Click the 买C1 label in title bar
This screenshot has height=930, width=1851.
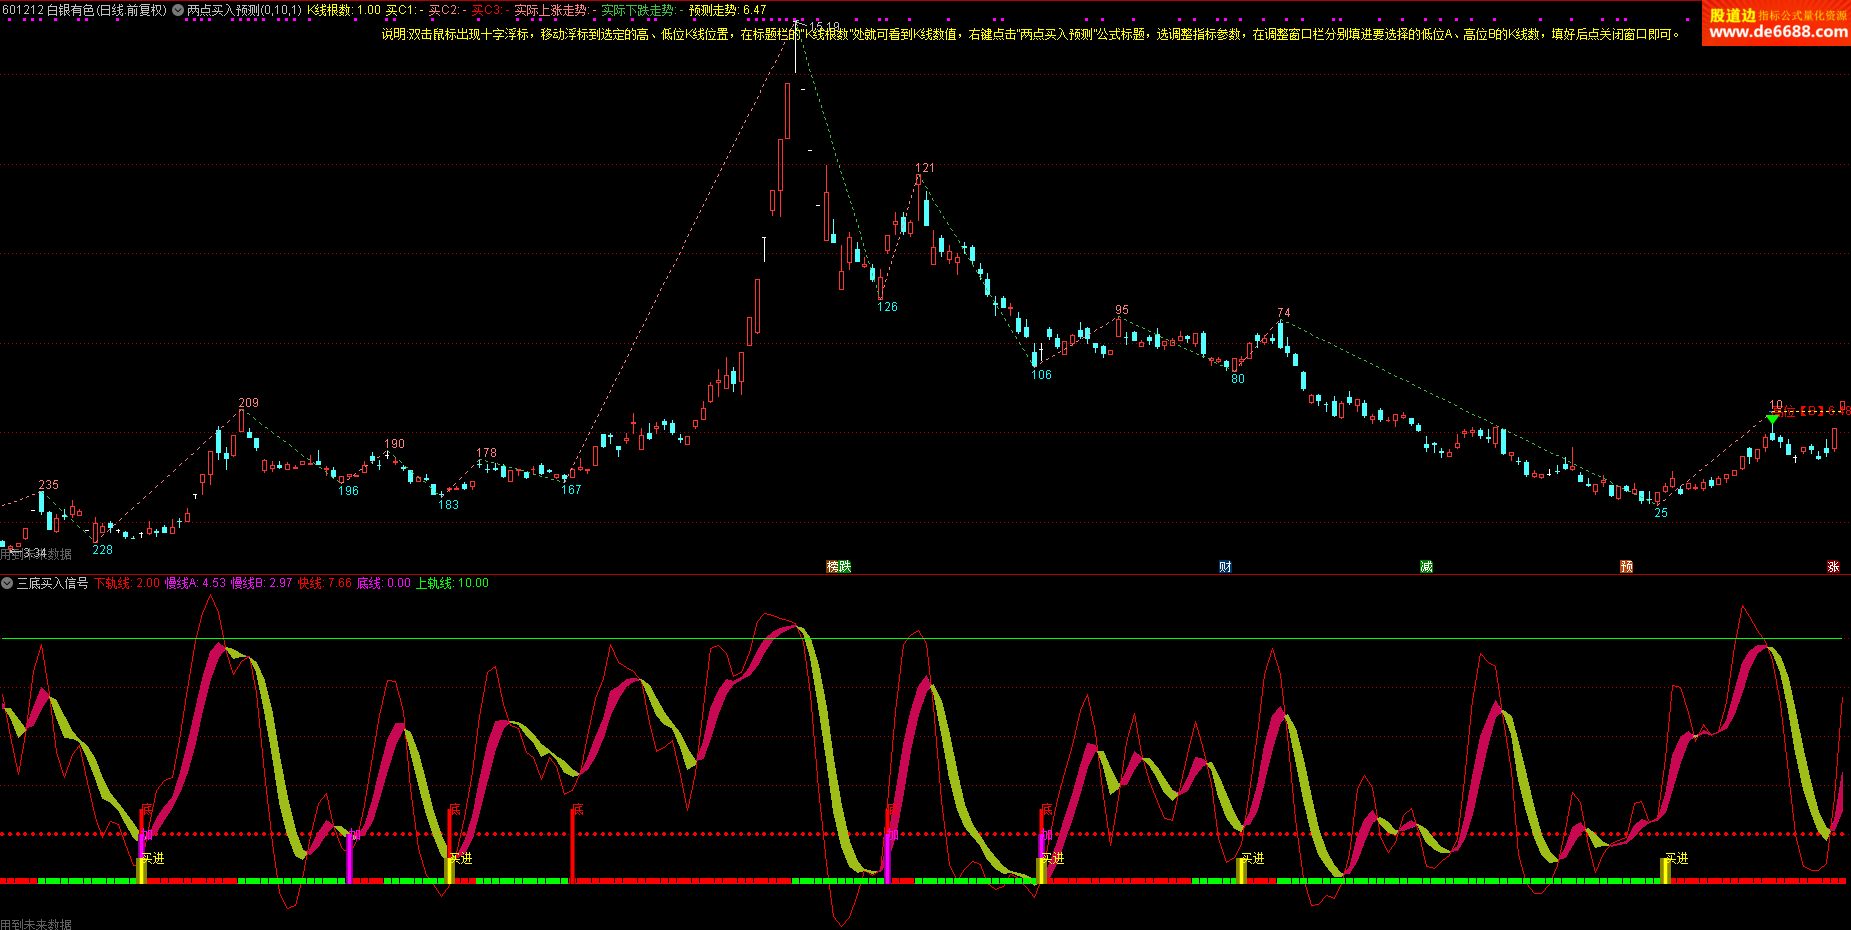(400, 10)
